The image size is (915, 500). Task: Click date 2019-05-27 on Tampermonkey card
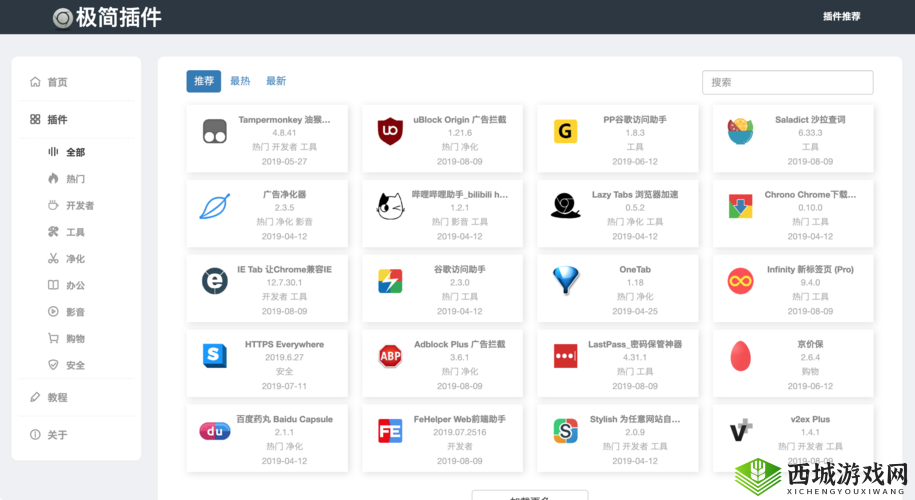[x=284, y=162]
